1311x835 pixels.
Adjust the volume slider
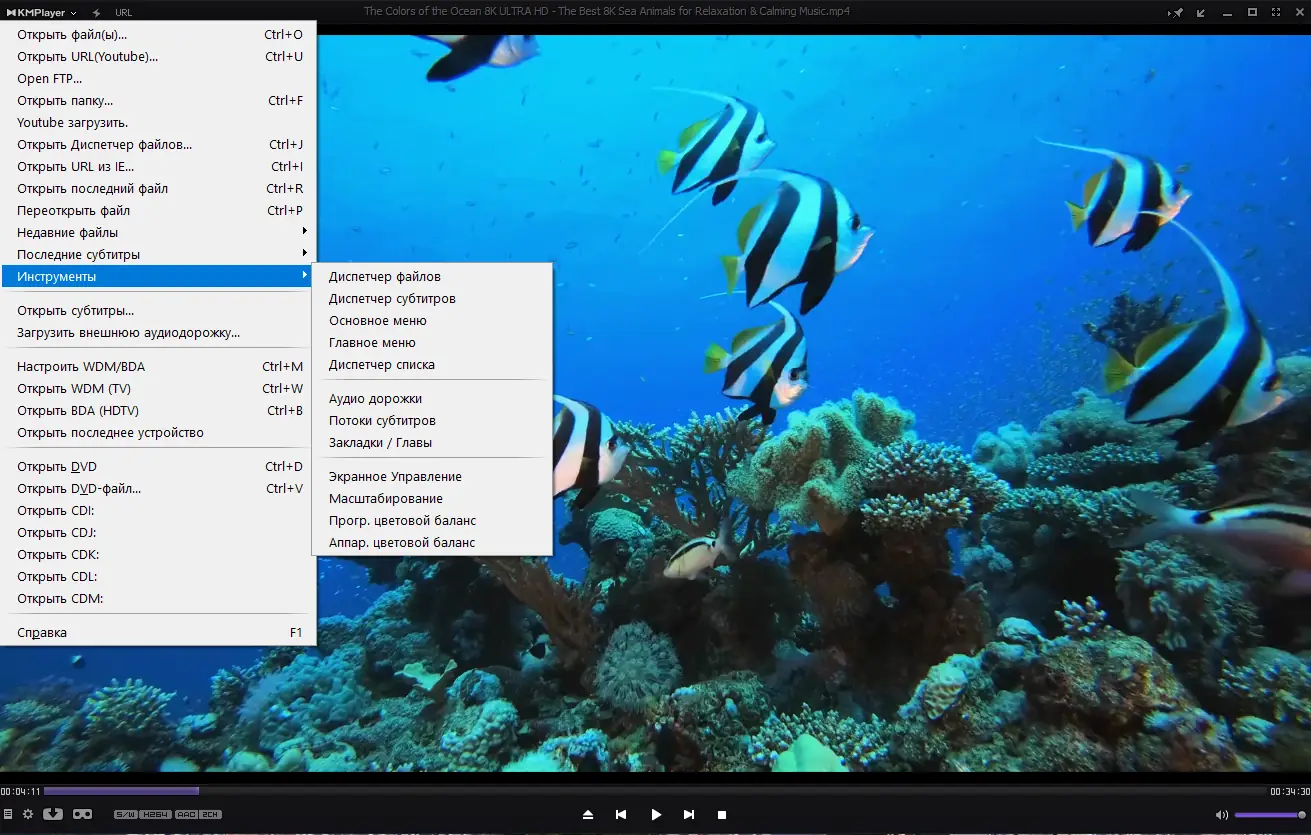click(x=1270, y=815)
